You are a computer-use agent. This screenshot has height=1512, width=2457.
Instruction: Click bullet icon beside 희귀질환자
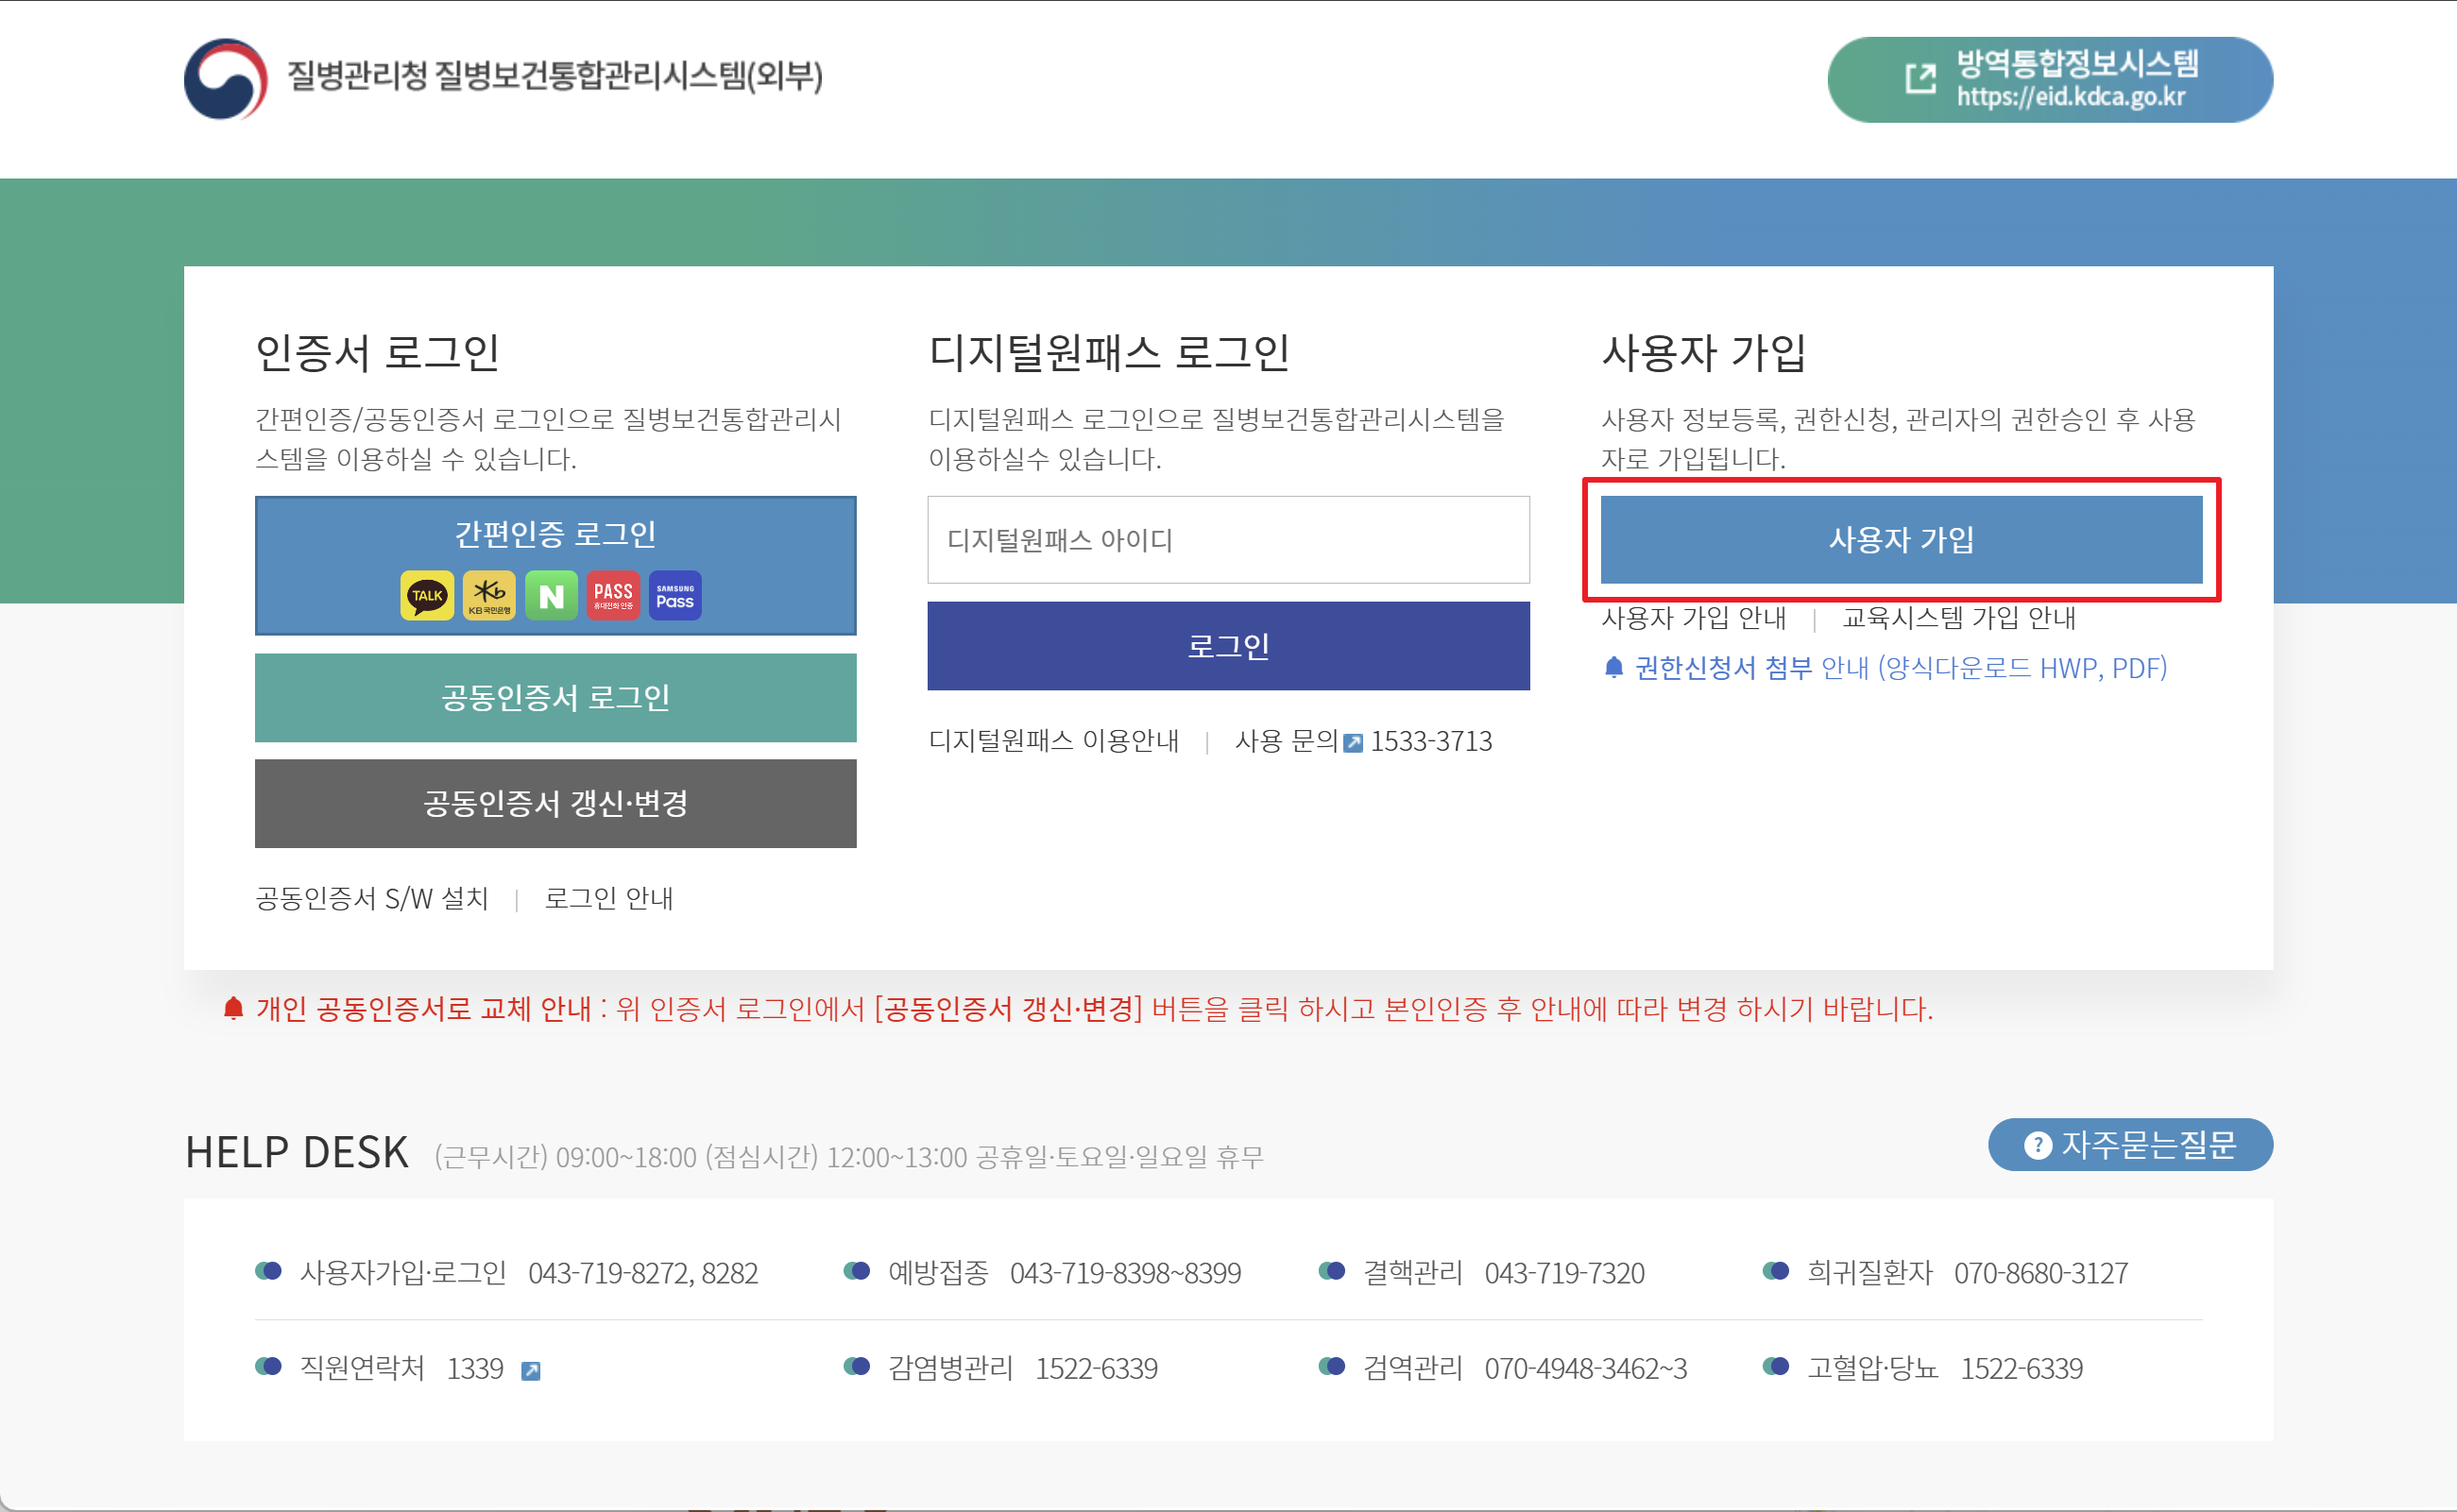click(1776, 1271)
